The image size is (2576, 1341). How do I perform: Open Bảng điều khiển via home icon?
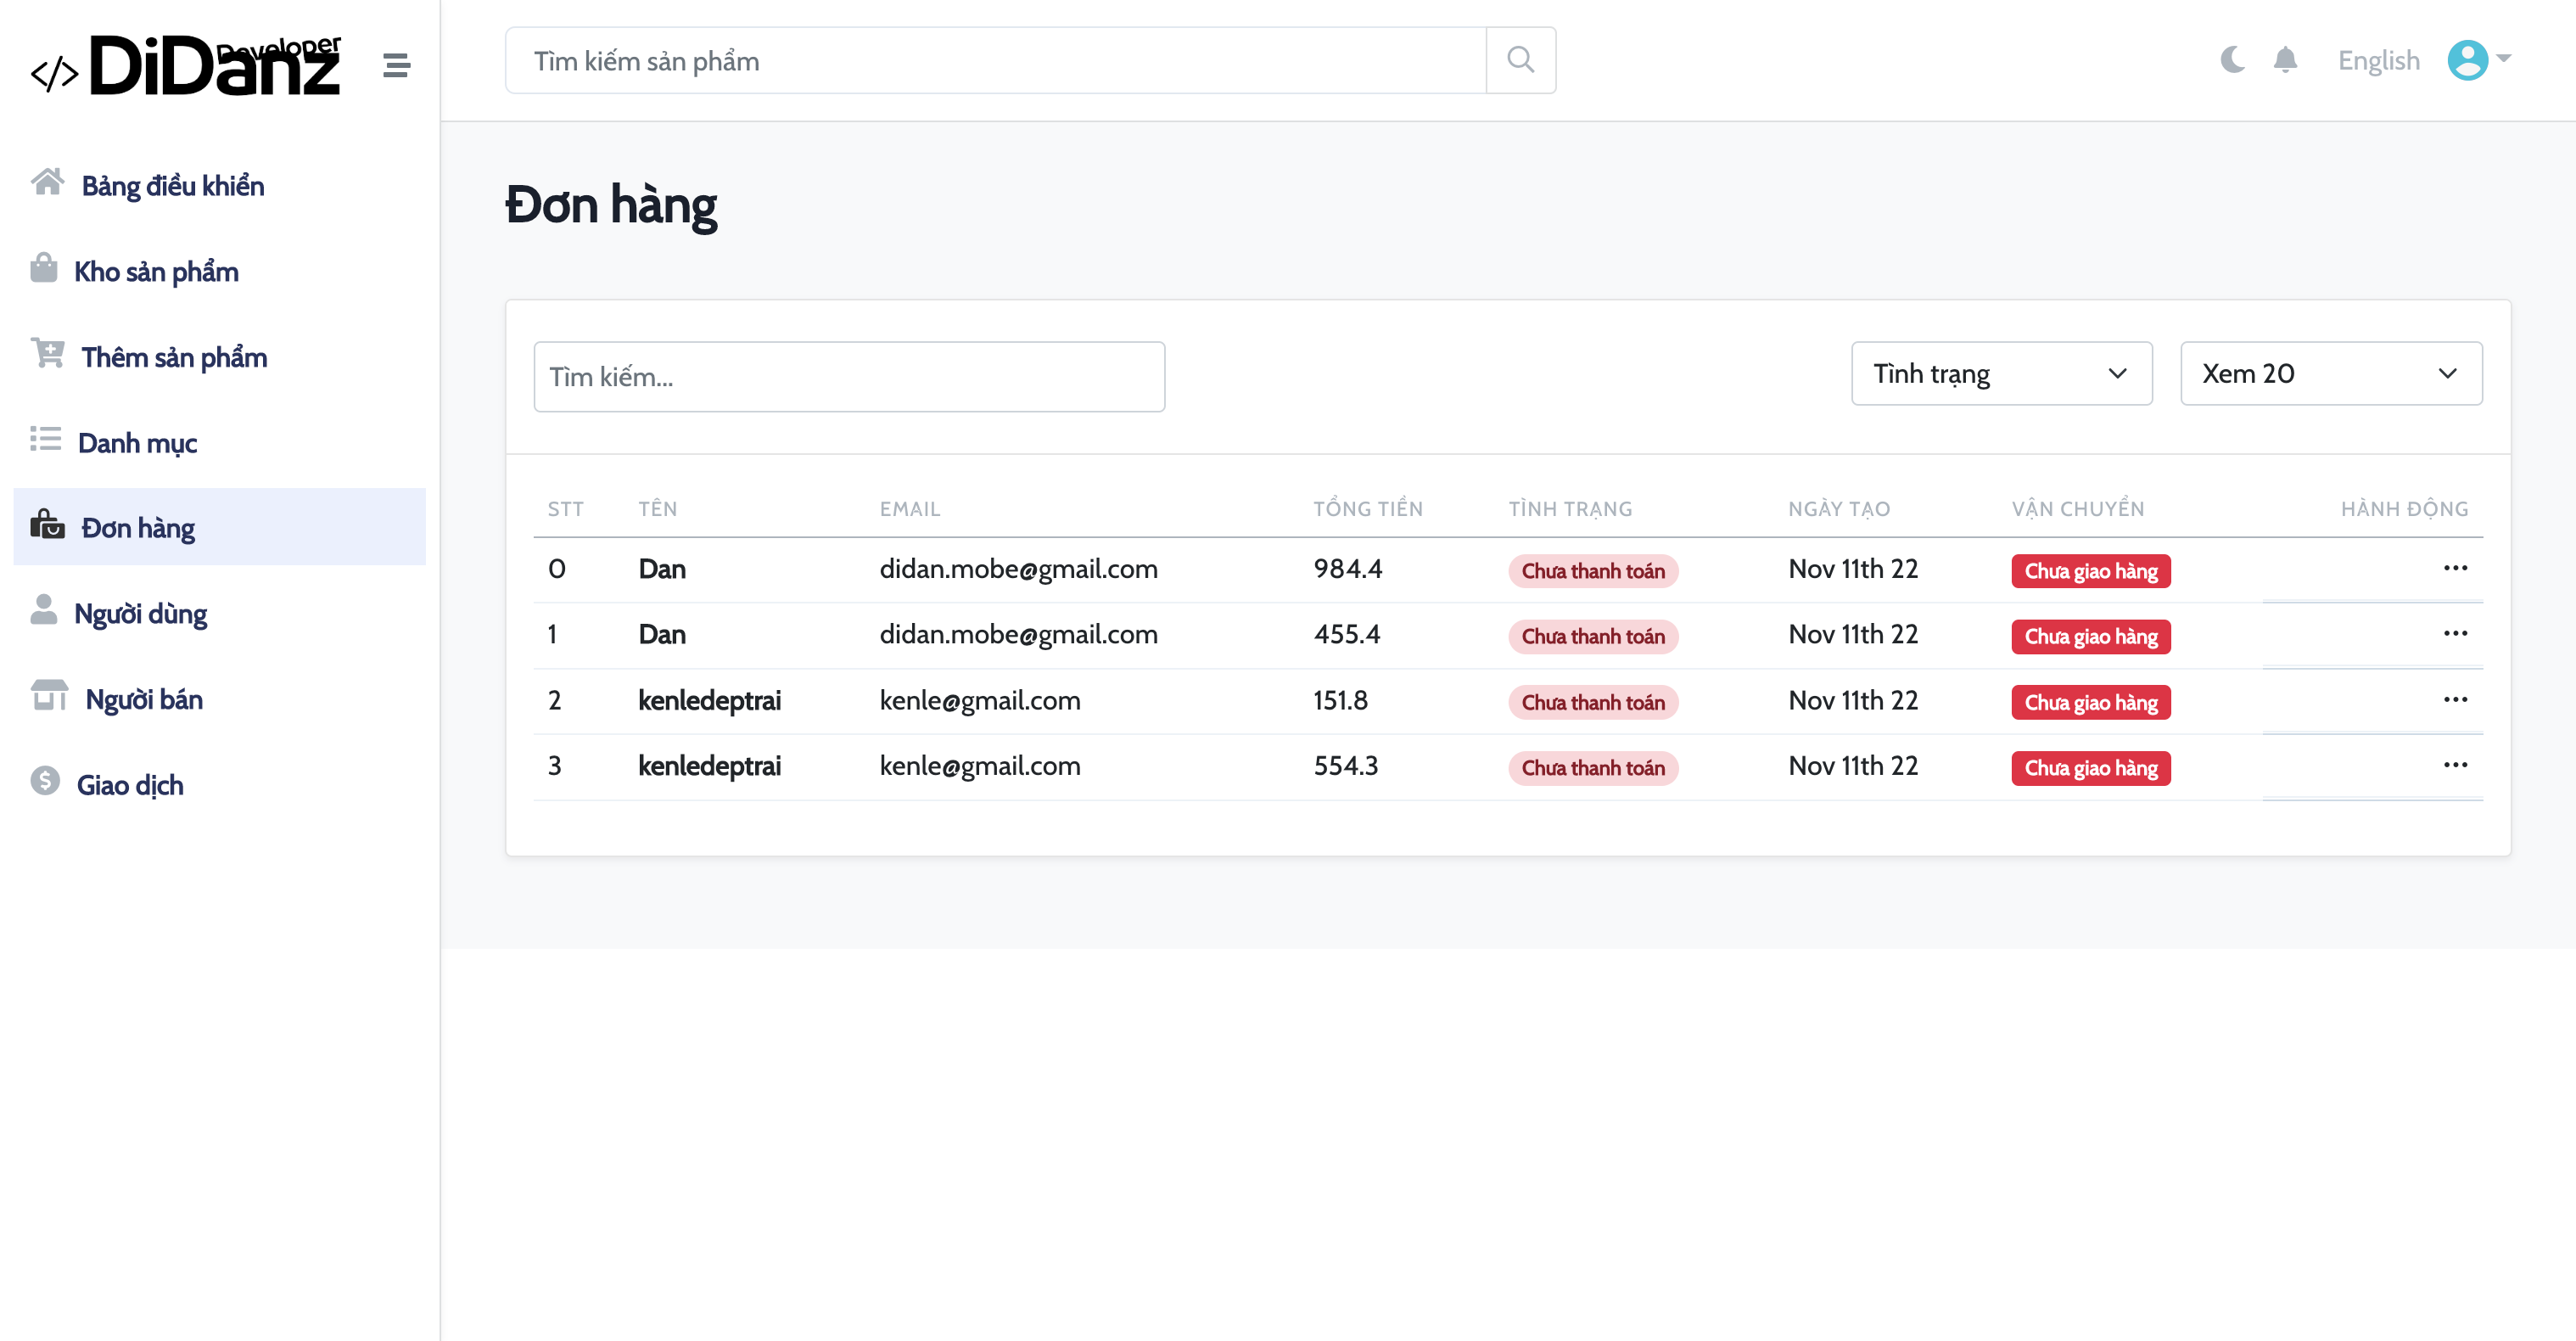point(46,184)
